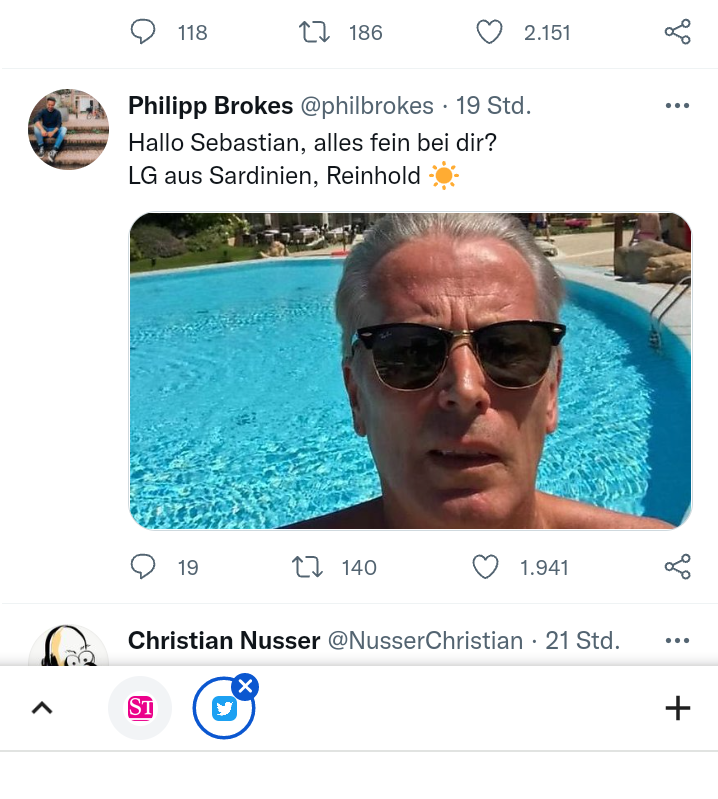Share Philipp Brokes' tweet
Viewport: 718px width, 799px height.
point(677,567)
